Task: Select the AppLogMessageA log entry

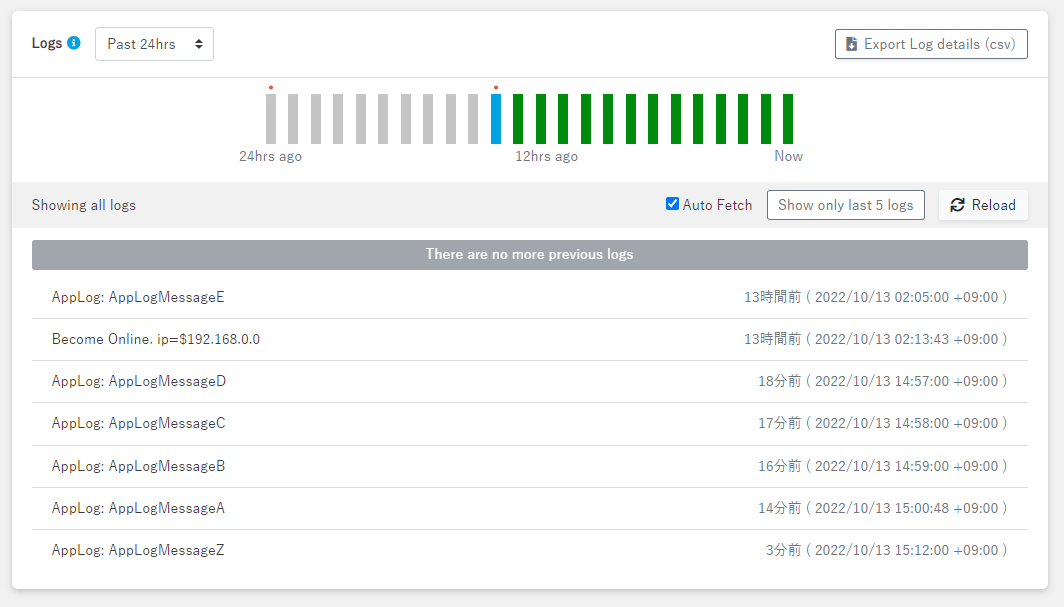Action: 139,508
